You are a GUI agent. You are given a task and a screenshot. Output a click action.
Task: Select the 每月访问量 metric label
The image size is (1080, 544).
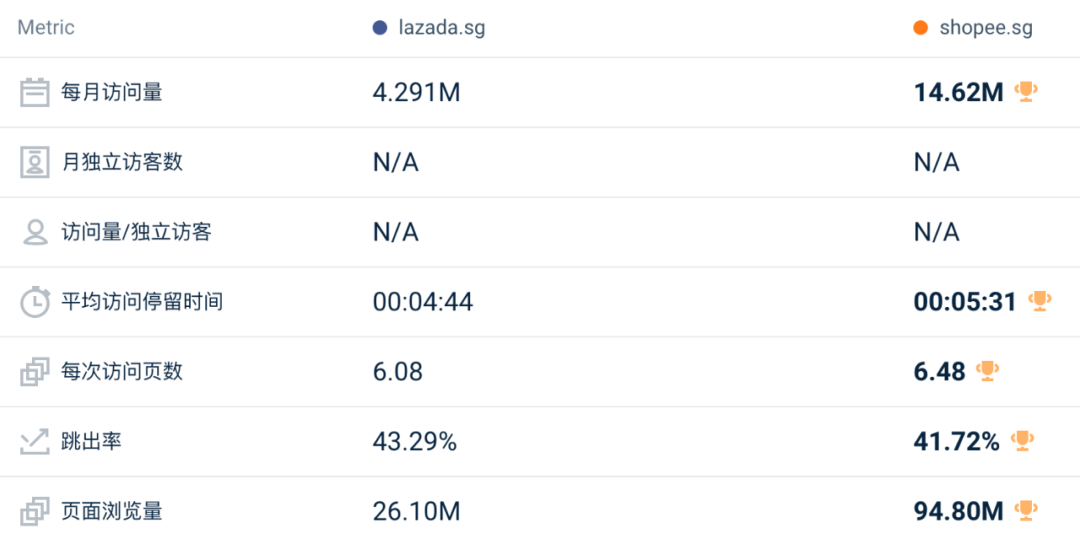[112, 92]
